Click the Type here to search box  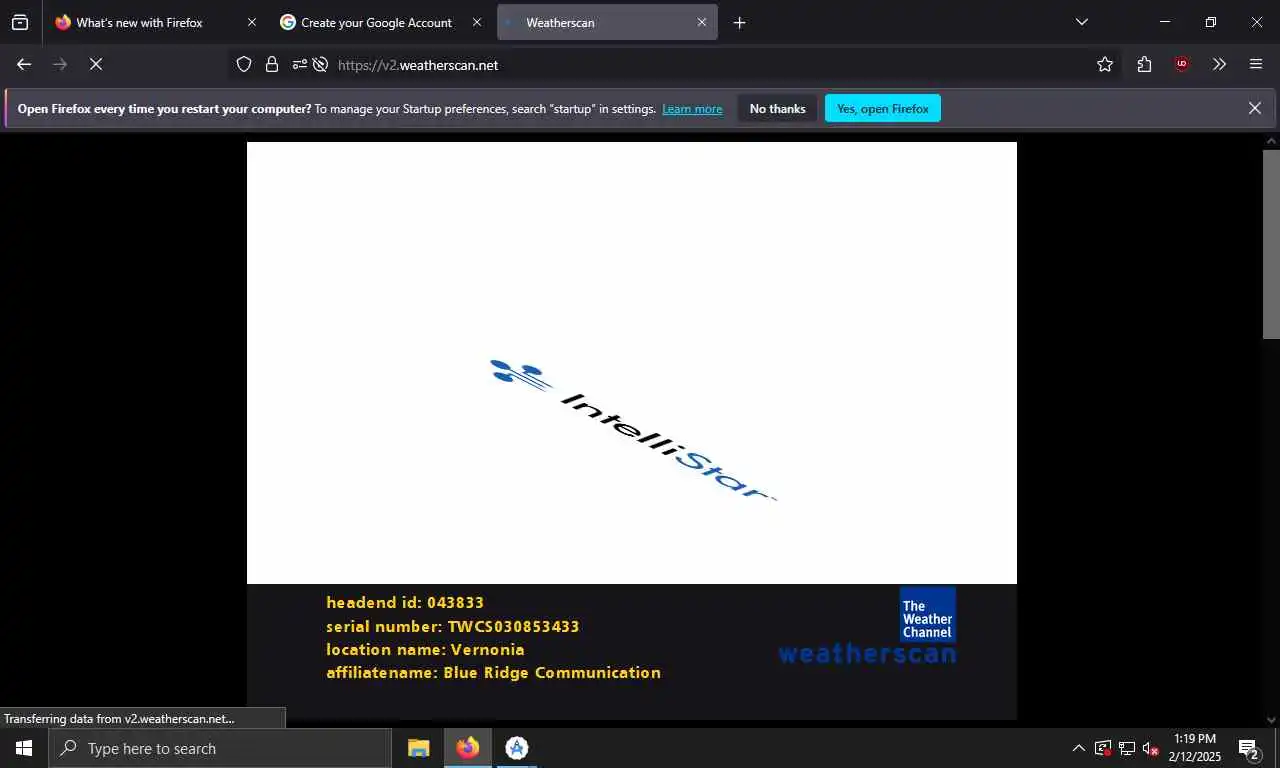click(x=220, y=748)
